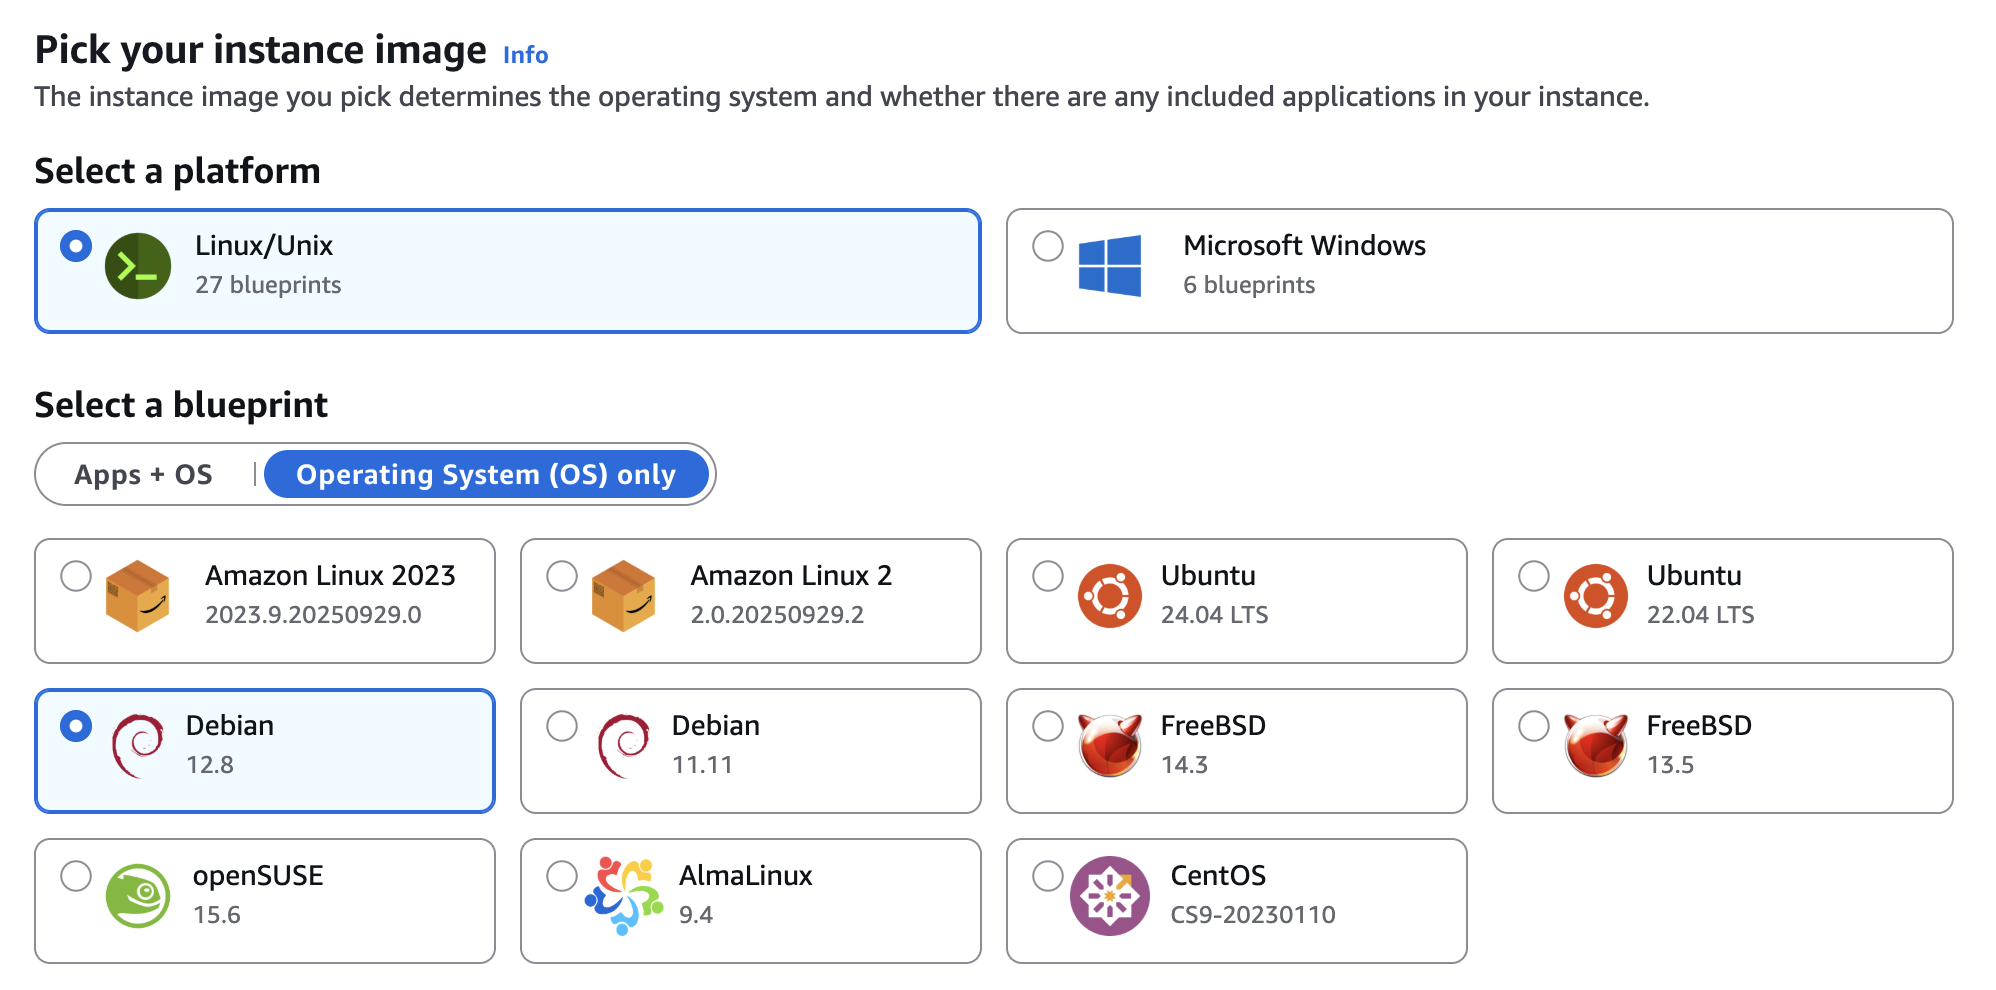Select the Microsoft Windows platform radio button
Screen dimensions: 1996x990
[x=1047, y=246]
